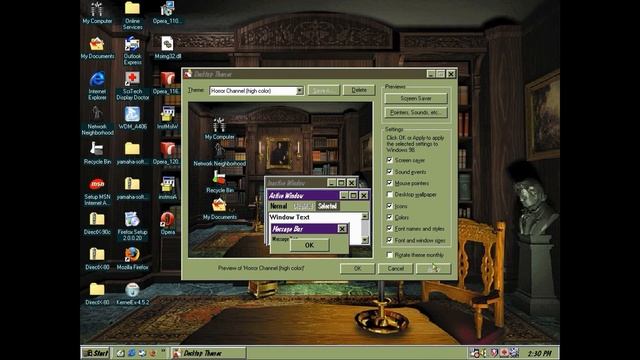Select the Opera_110 installer desktop icon
This screenshot has width=640, height=360.
(x=167, y=13)
